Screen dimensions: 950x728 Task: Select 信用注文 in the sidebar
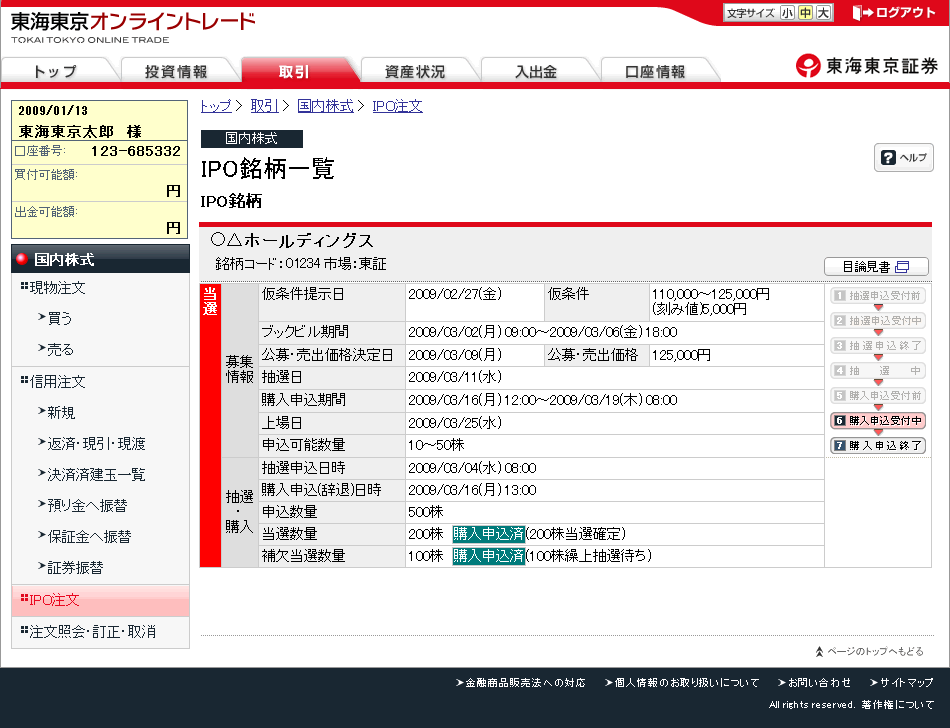pos(58,382)
